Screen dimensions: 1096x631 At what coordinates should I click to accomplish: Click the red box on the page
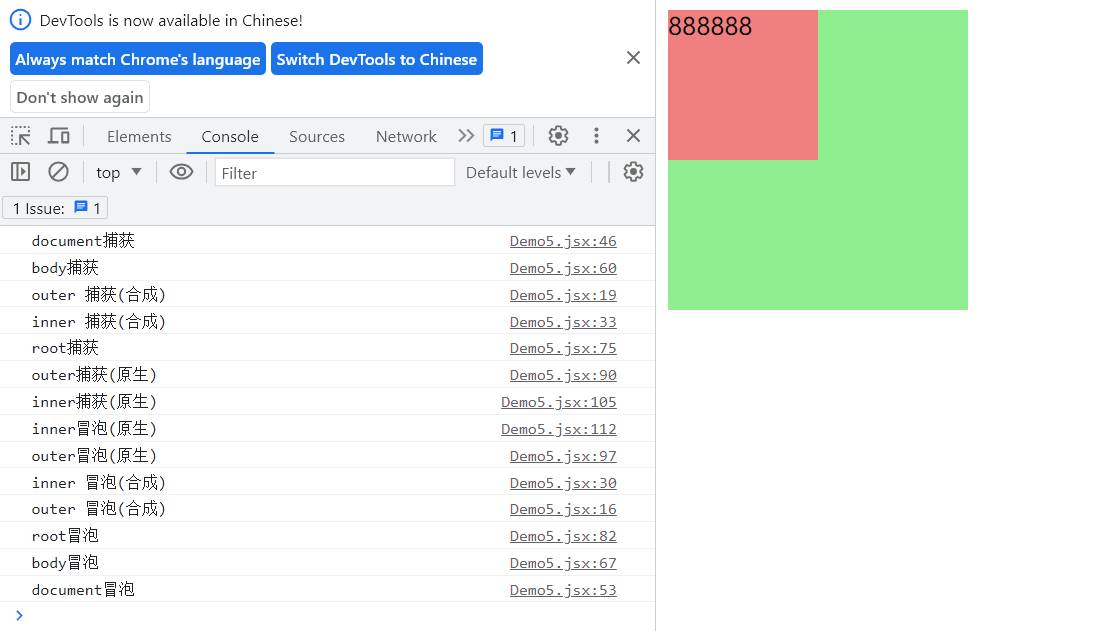[x=742, y=85]
